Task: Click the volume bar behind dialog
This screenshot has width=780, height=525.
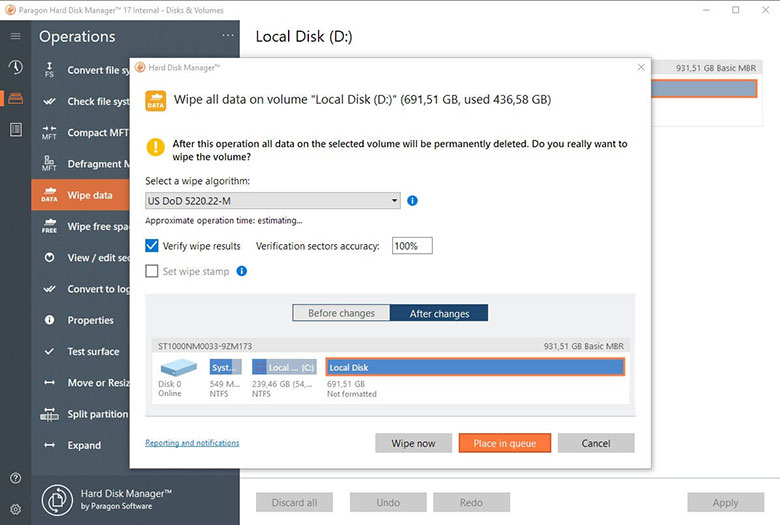Action: tap(704, 89)
